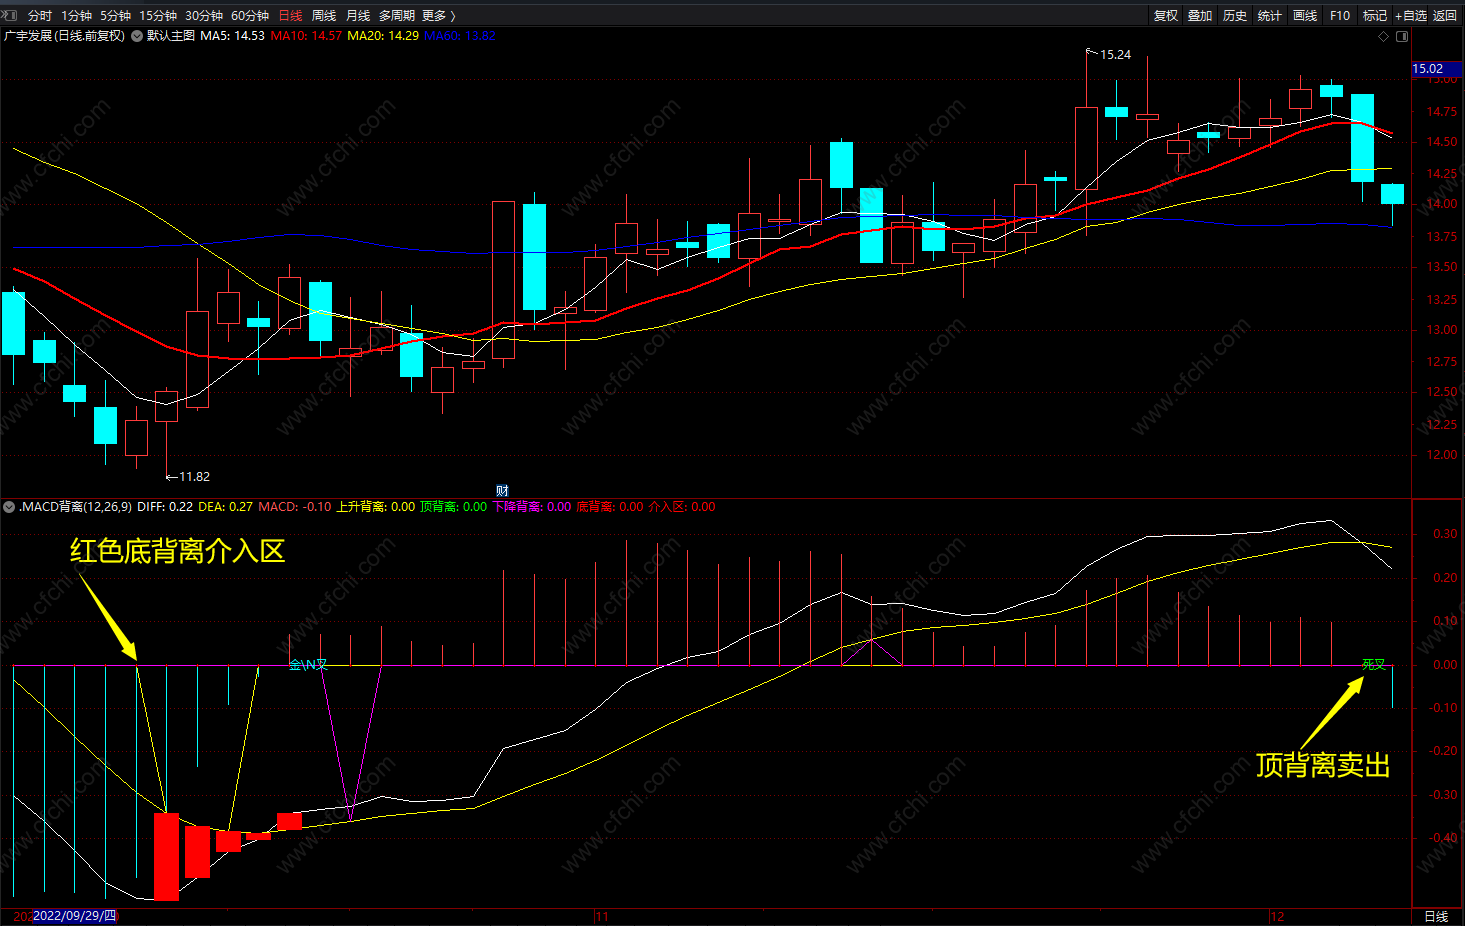Click the 复权 adjustment button
Image resolution: width=1465 pixels, height=926 pixels.
(x=1166, y=15)
